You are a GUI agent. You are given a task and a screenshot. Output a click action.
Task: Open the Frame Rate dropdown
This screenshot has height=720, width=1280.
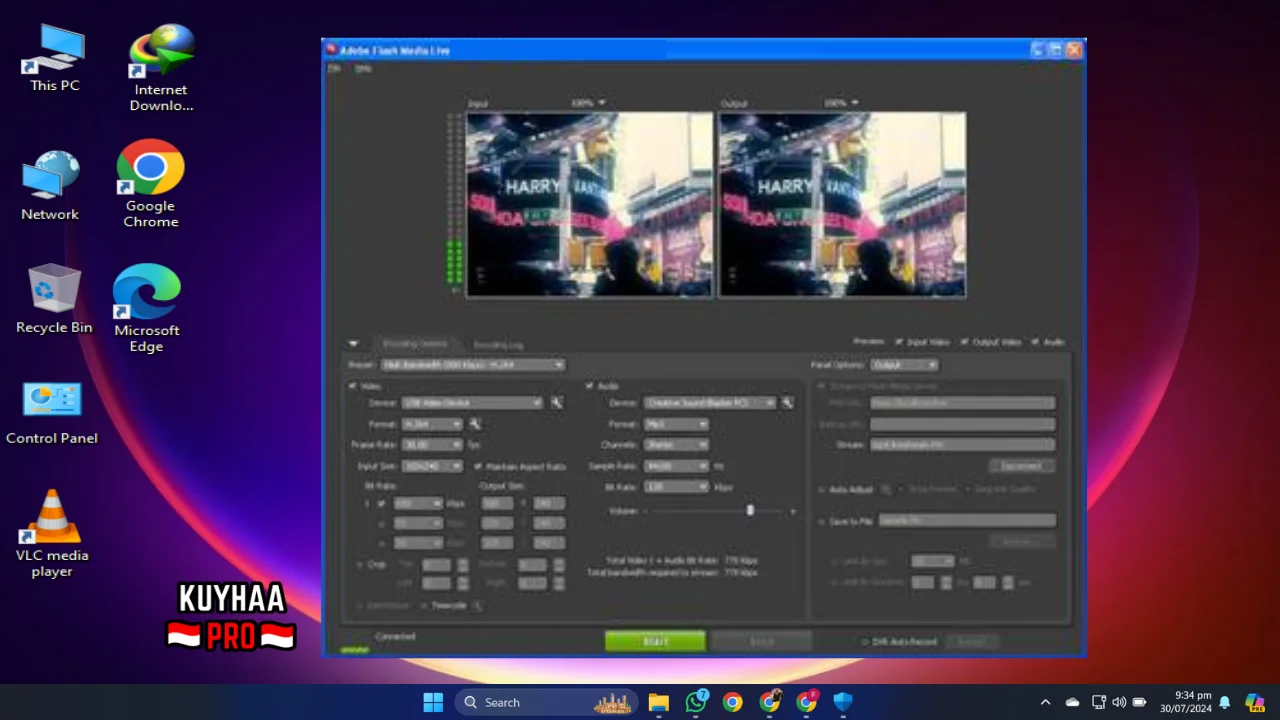[432, 445]
